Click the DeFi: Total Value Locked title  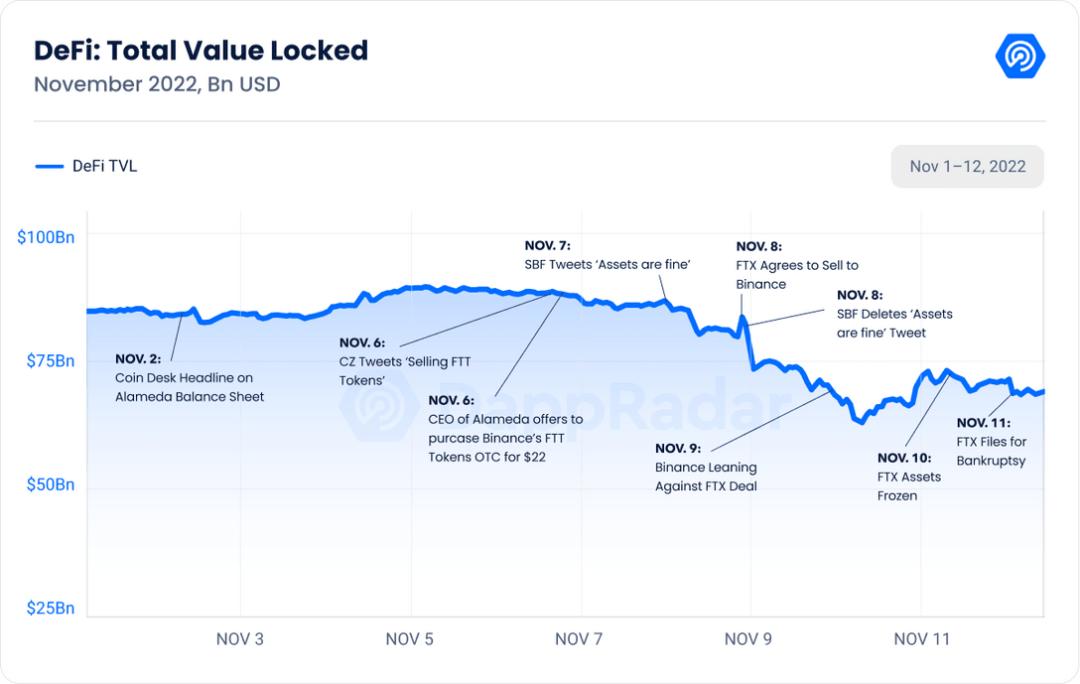click(x=201, y=50)
